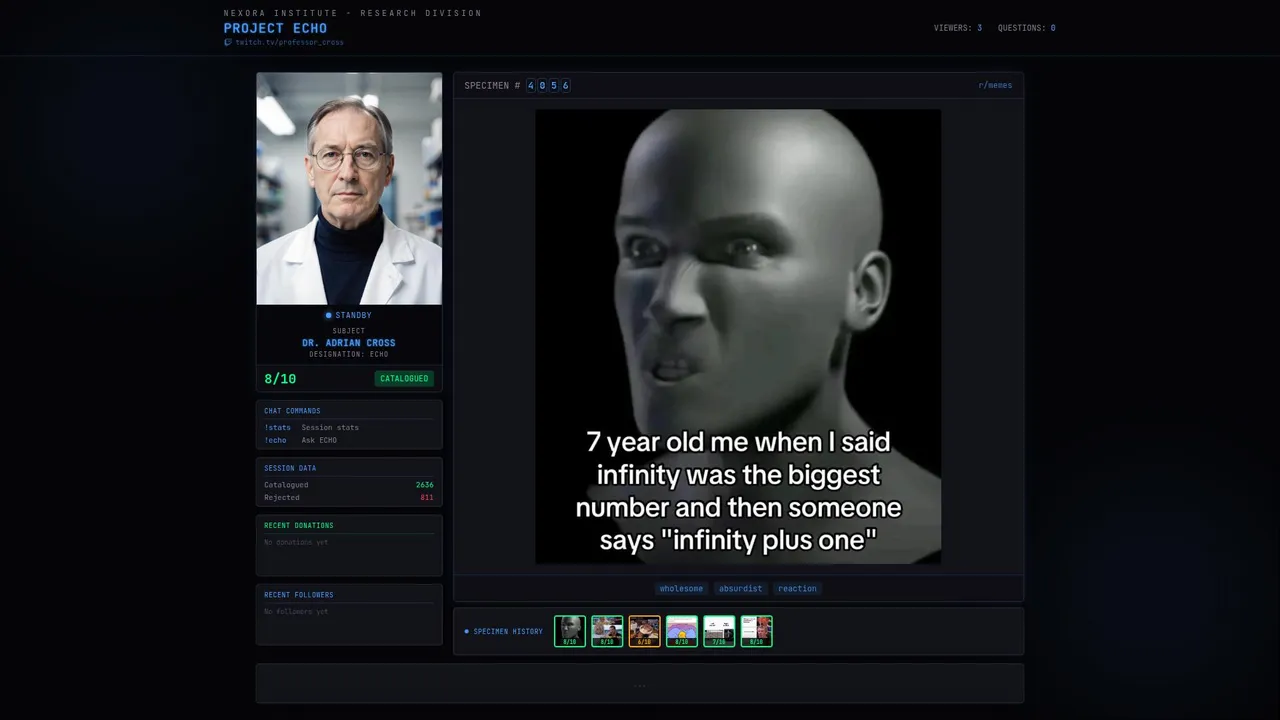Image resolution: width=1280 pixels, height=720 pixels.
Task: Click Dr. Adrian Cross's portrait photo
Action: coord(349,188)
